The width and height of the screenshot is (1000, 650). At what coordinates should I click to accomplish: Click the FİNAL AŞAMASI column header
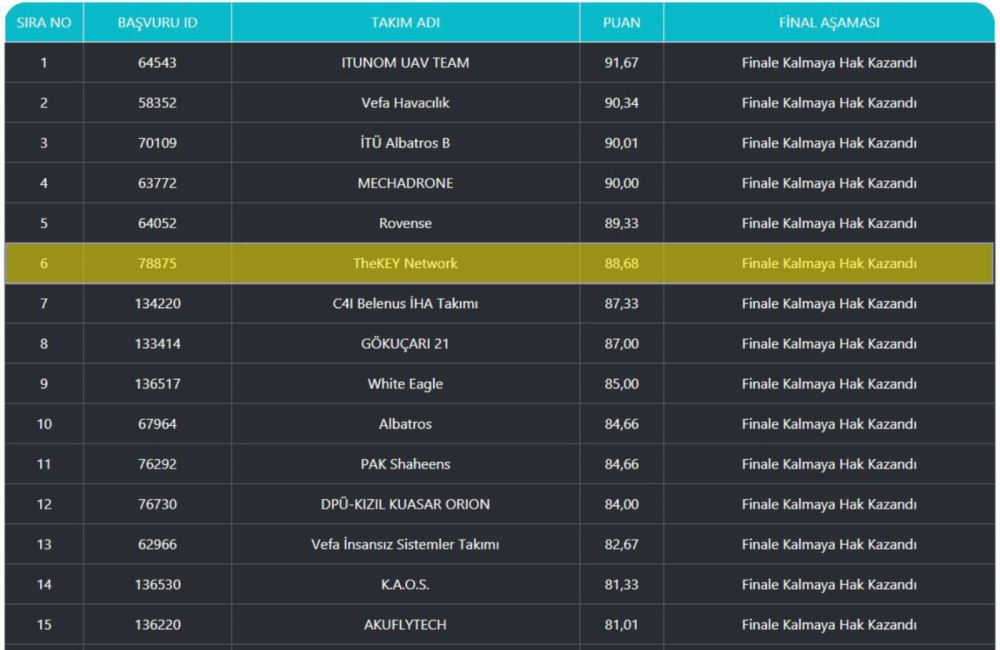point(829,22)
